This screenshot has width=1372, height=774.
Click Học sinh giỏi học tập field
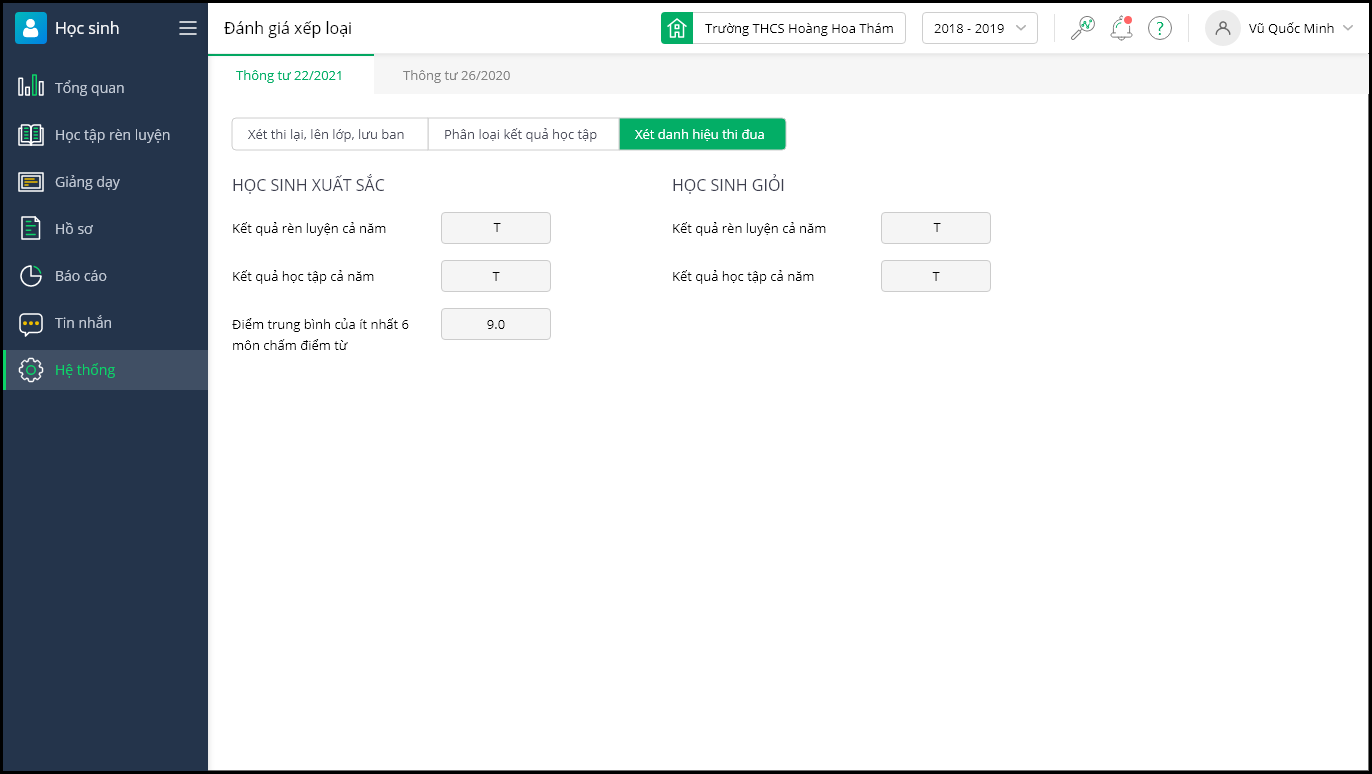pos(936,276)
